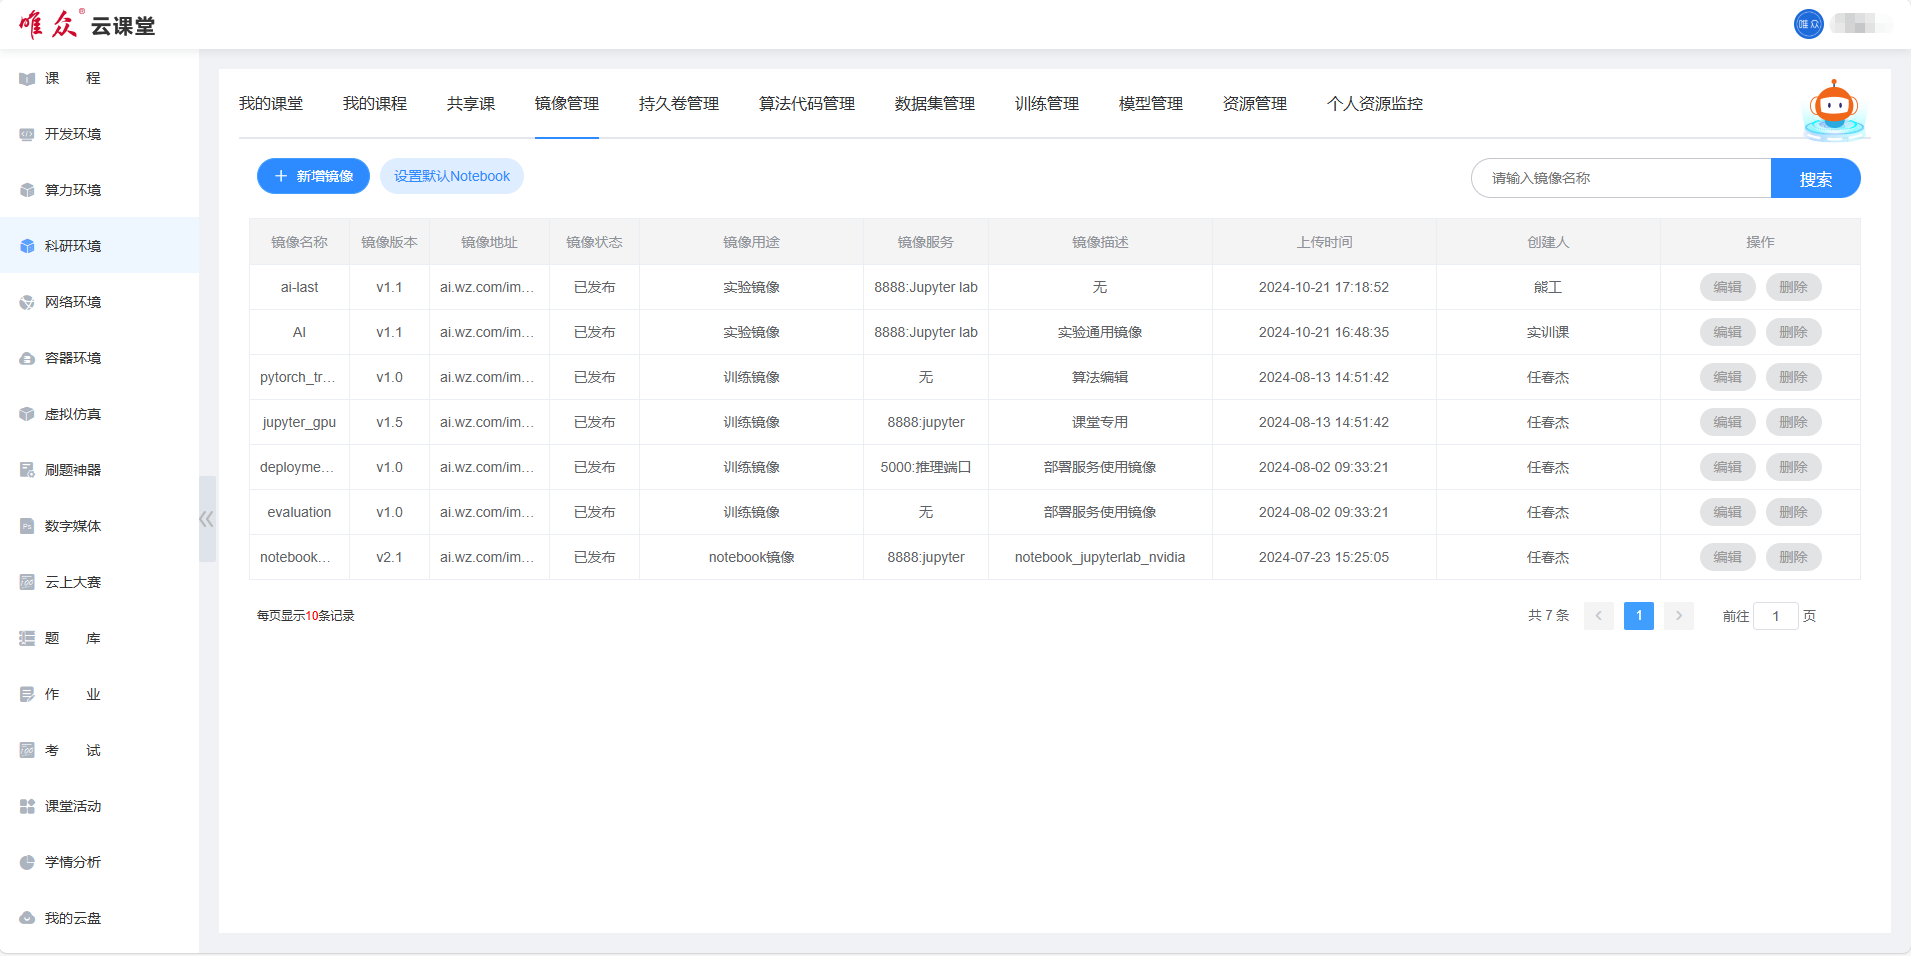Click the 容器环境 cloud icon
This screenshot has width=1911, height=956.
[x=27, y=359]
